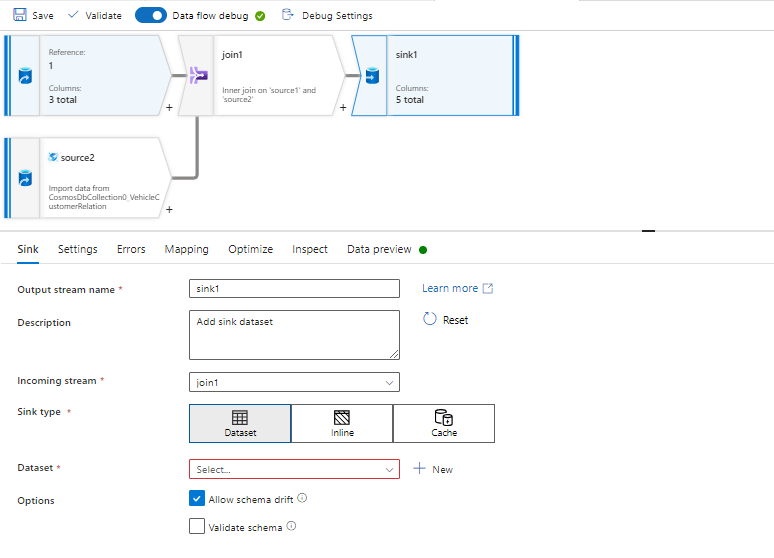Click the plus icon beside New
Viewport: 774px width, 558px height.
point(419,468)
